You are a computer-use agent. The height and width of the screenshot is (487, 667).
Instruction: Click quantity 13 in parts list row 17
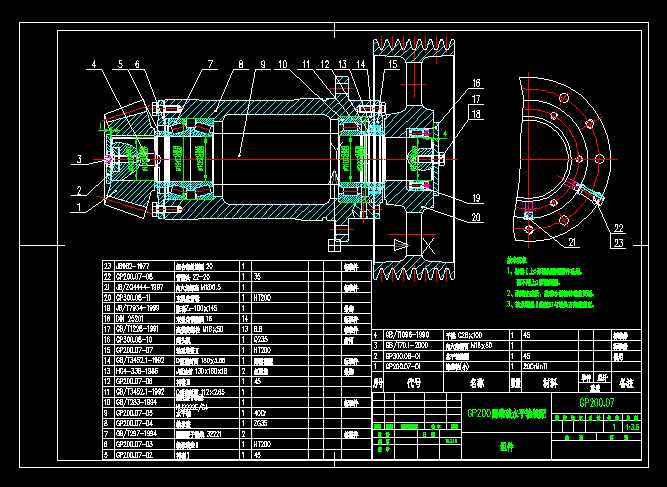point(245,329)
